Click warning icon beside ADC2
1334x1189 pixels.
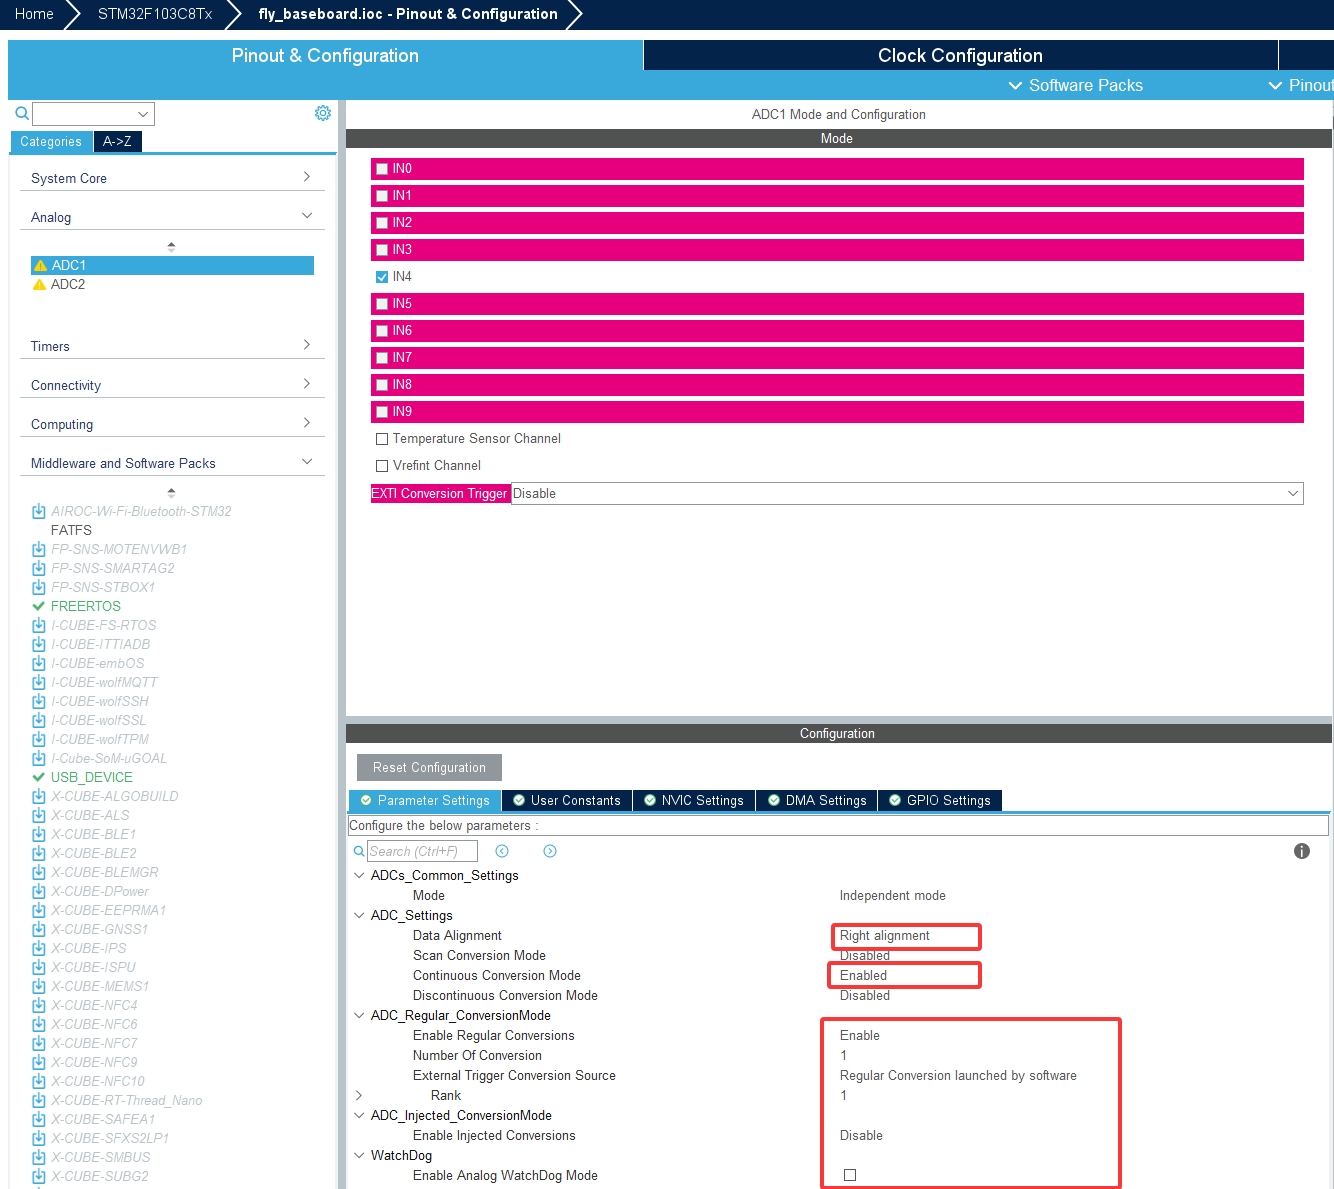point(40,285)
